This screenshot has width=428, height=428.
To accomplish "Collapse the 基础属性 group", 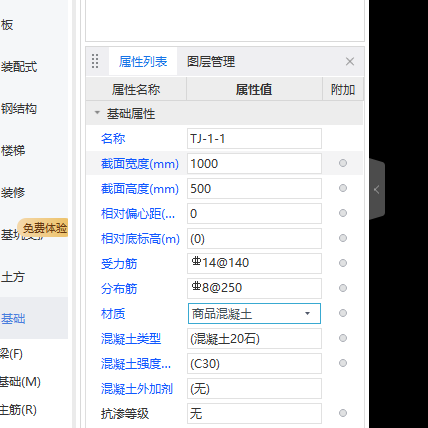I will (97, 113).
